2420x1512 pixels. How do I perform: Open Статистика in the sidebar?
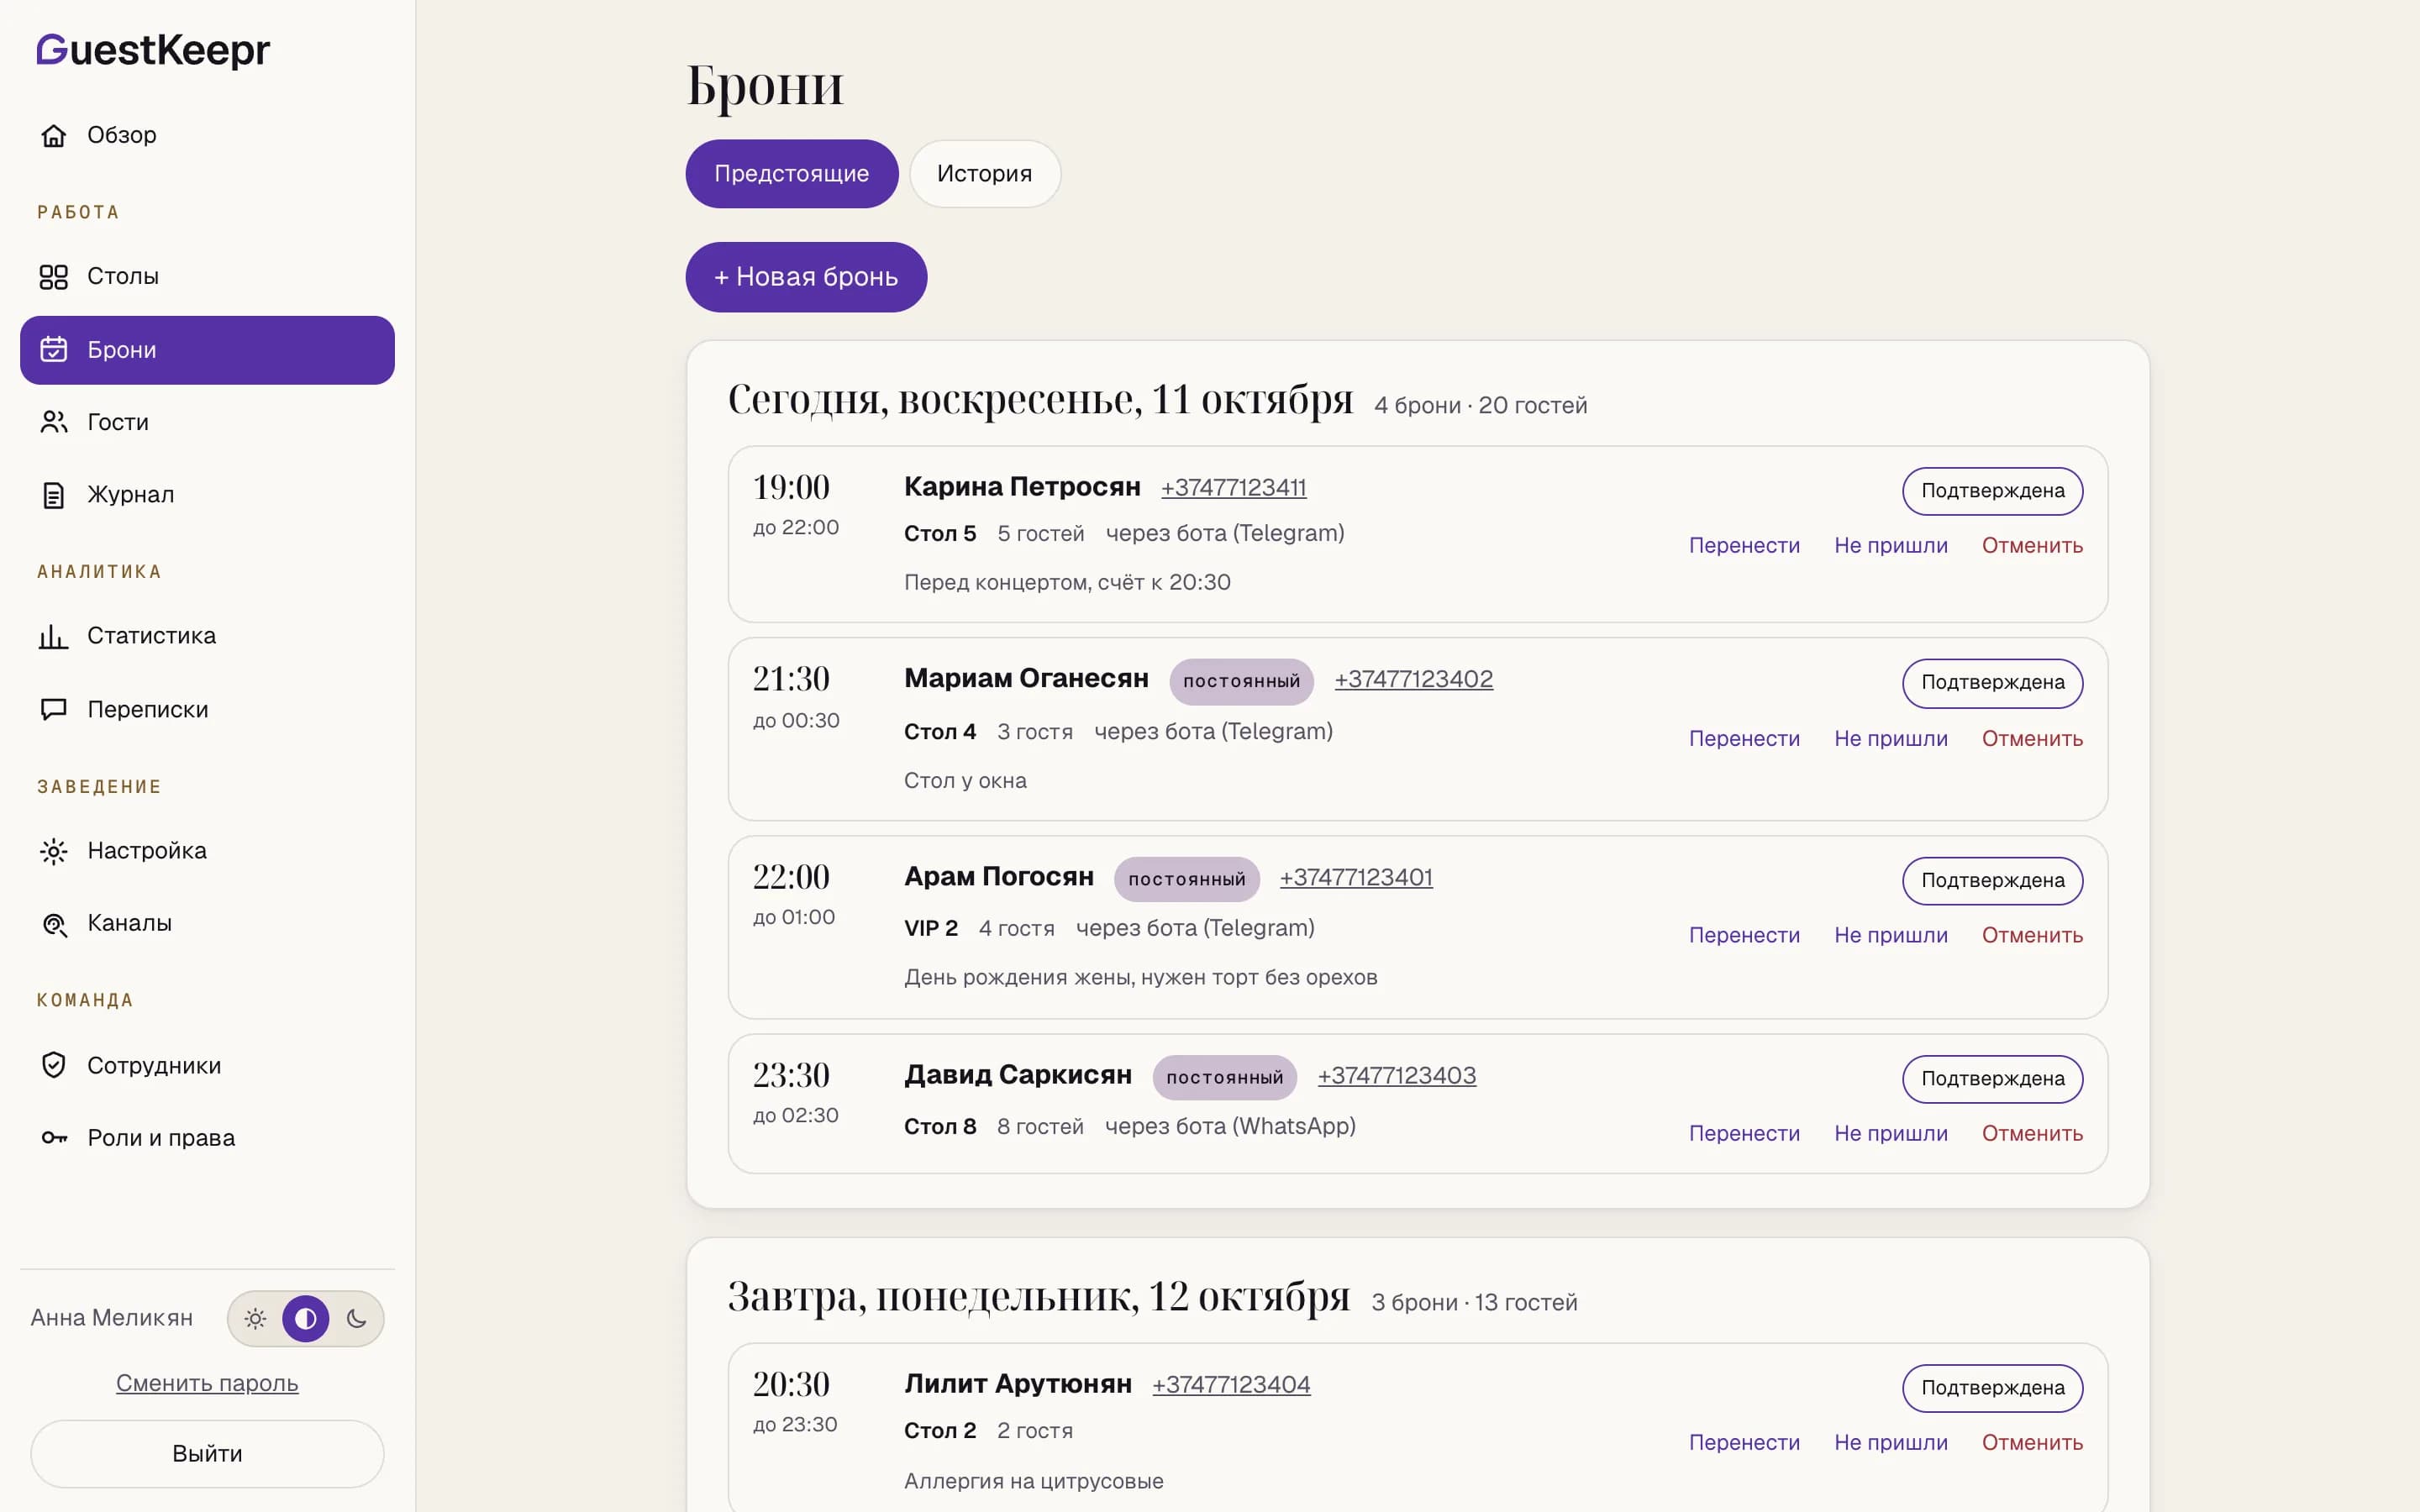[x=207, y=636]
